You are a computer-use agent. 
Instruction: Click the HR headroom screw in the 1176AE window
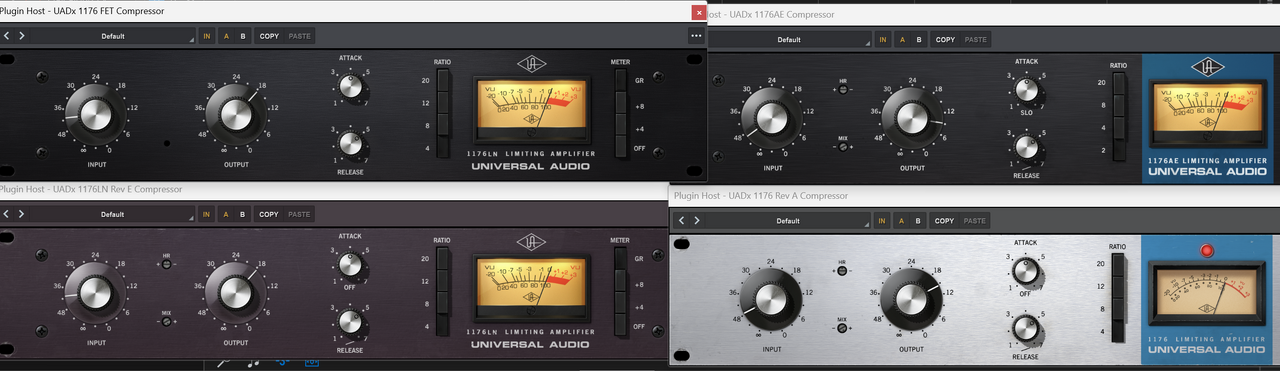(844, 90)
